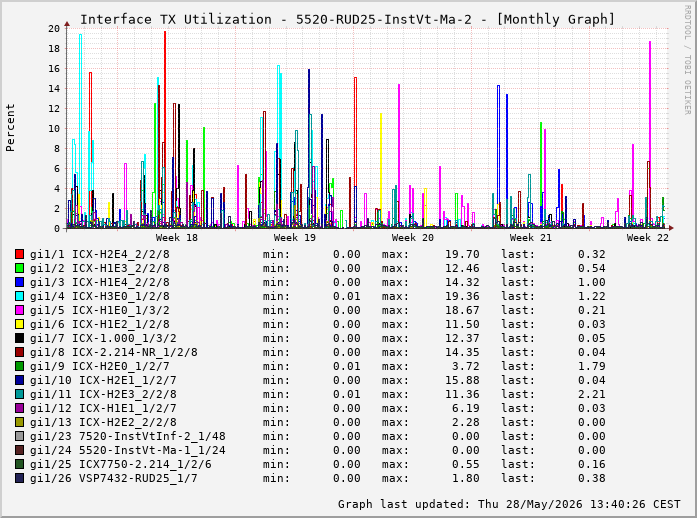The width and height of the screenshot is (697, 518).
Task: Select the label gi1/9 ICX-H2E0_1/2/7
Action: point(100,366)
